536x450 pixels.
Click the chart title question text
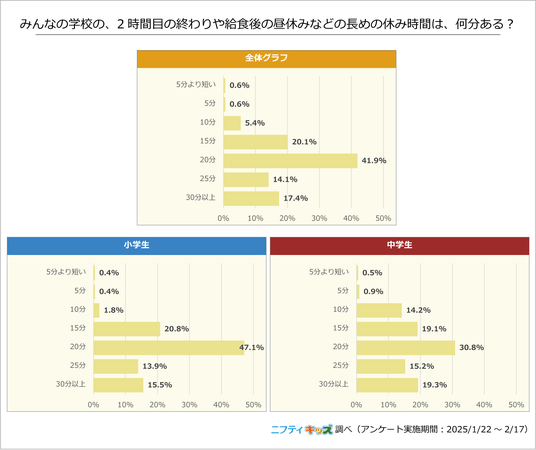tap(267, 24)
